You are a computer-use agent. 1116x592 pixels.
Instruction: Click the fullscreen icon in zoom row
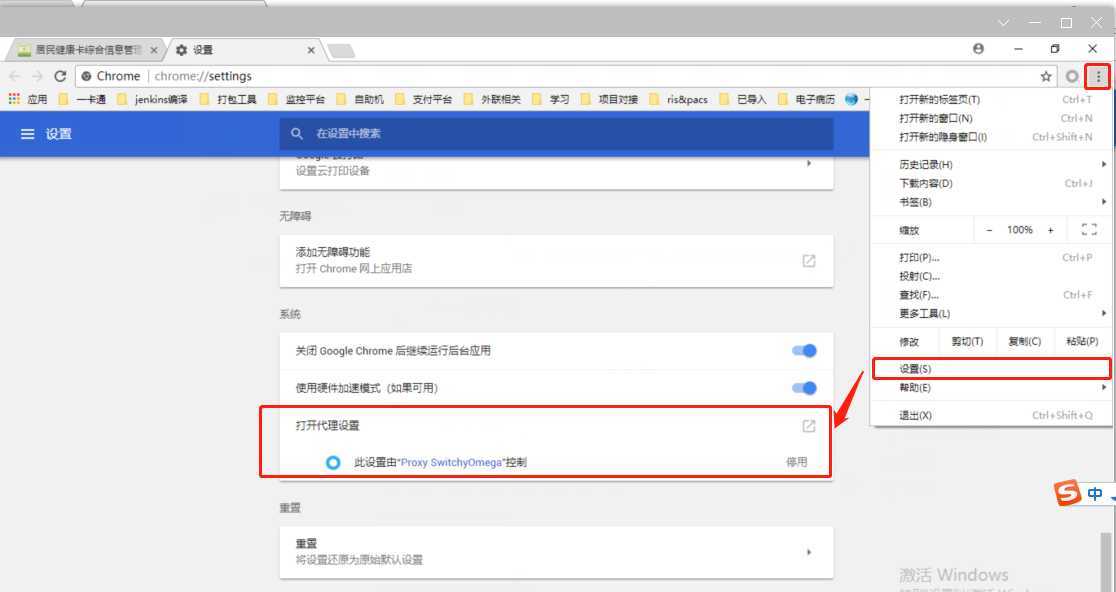(1088, 229)
